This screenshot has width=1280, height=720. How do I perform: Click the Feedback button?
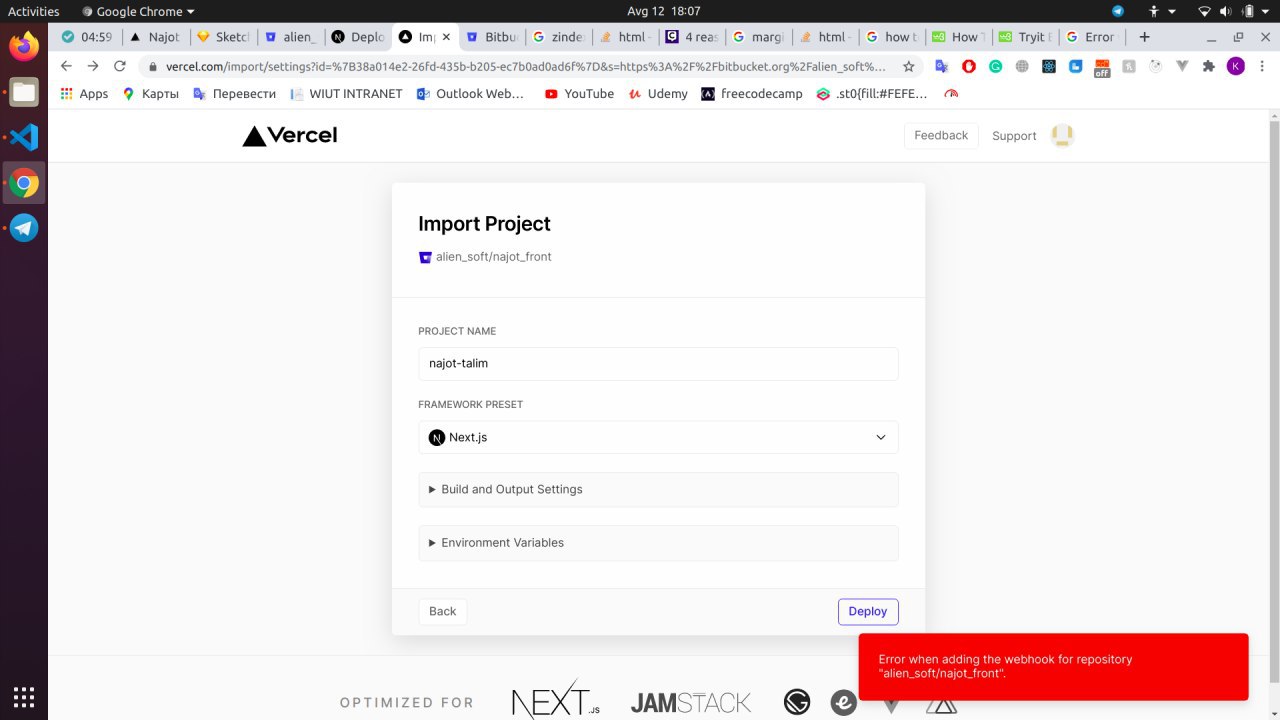tap(941, 135)
